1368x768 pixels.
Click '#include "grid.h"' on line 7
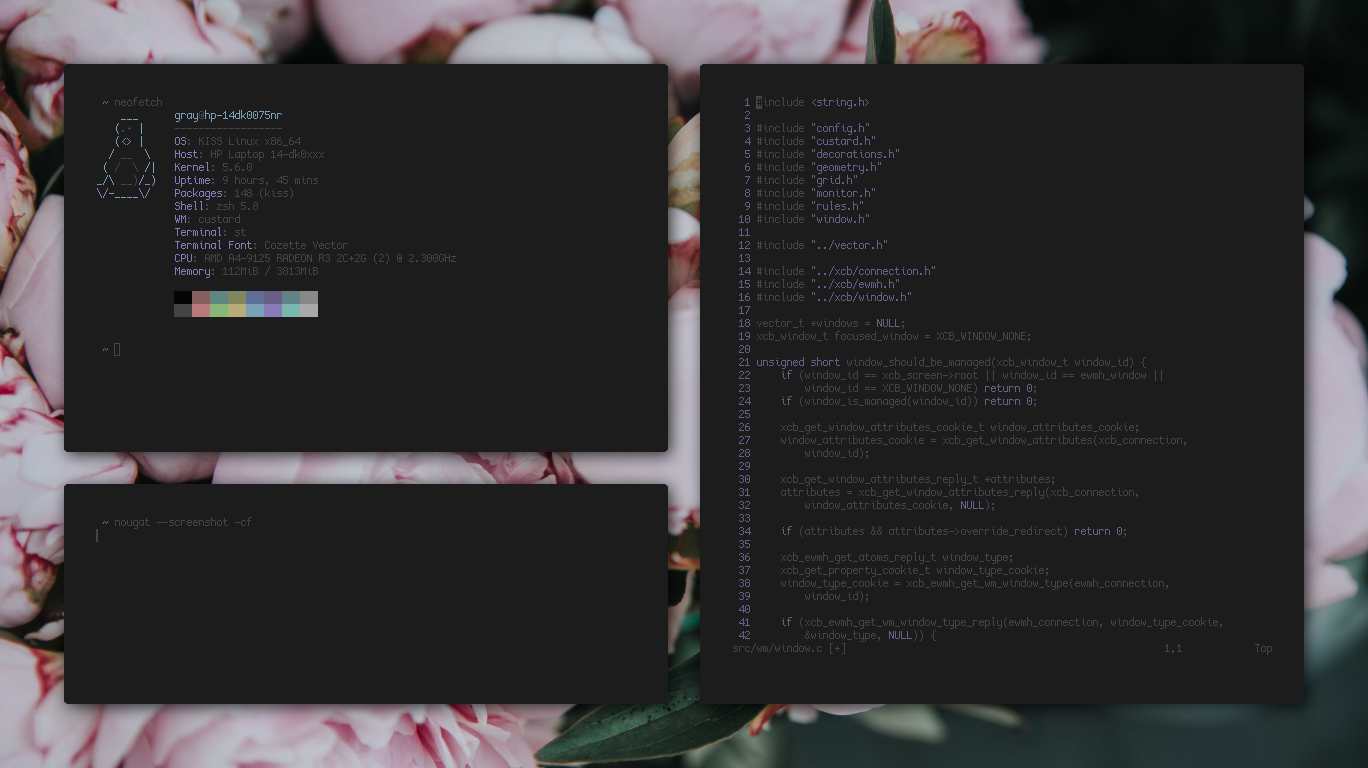click(807, 180)
